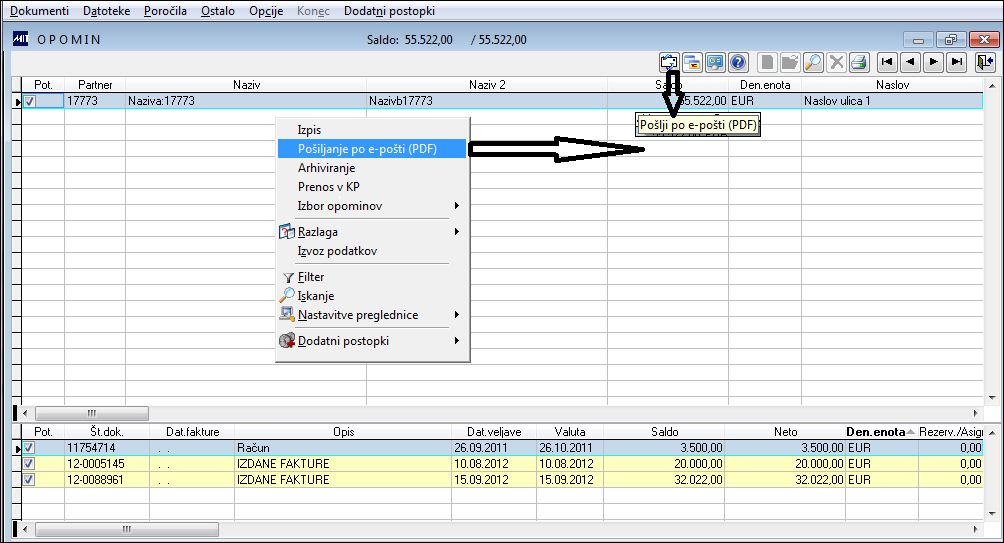This screenshot has height=543, width=1004.
Task: Open the help question mark icon
Action: point(738,62)
